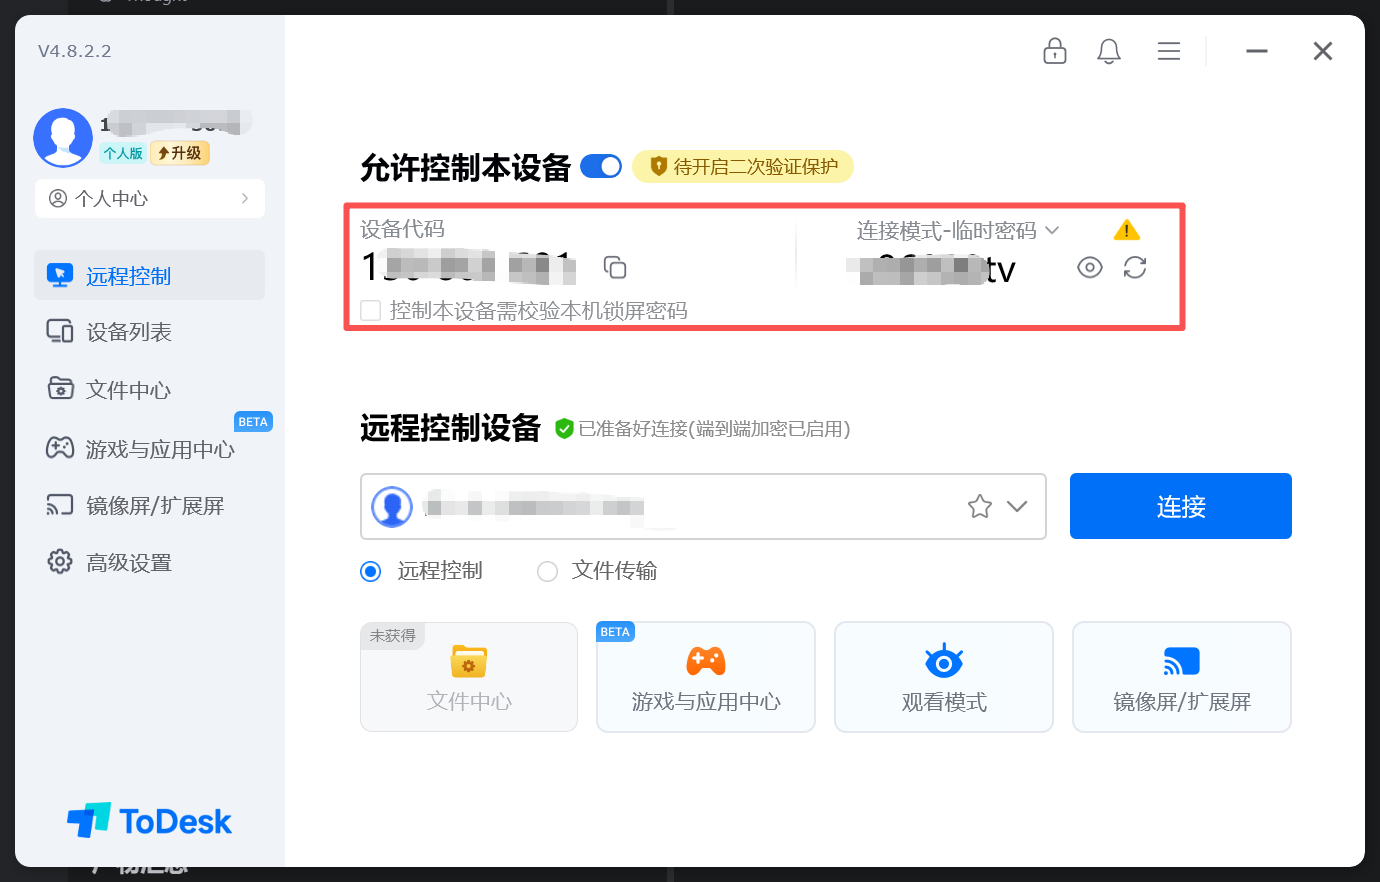Open the hamburger menu
Viewport: 1380px width, 882px height.
pyautogui.click(x=1168, y=51)
